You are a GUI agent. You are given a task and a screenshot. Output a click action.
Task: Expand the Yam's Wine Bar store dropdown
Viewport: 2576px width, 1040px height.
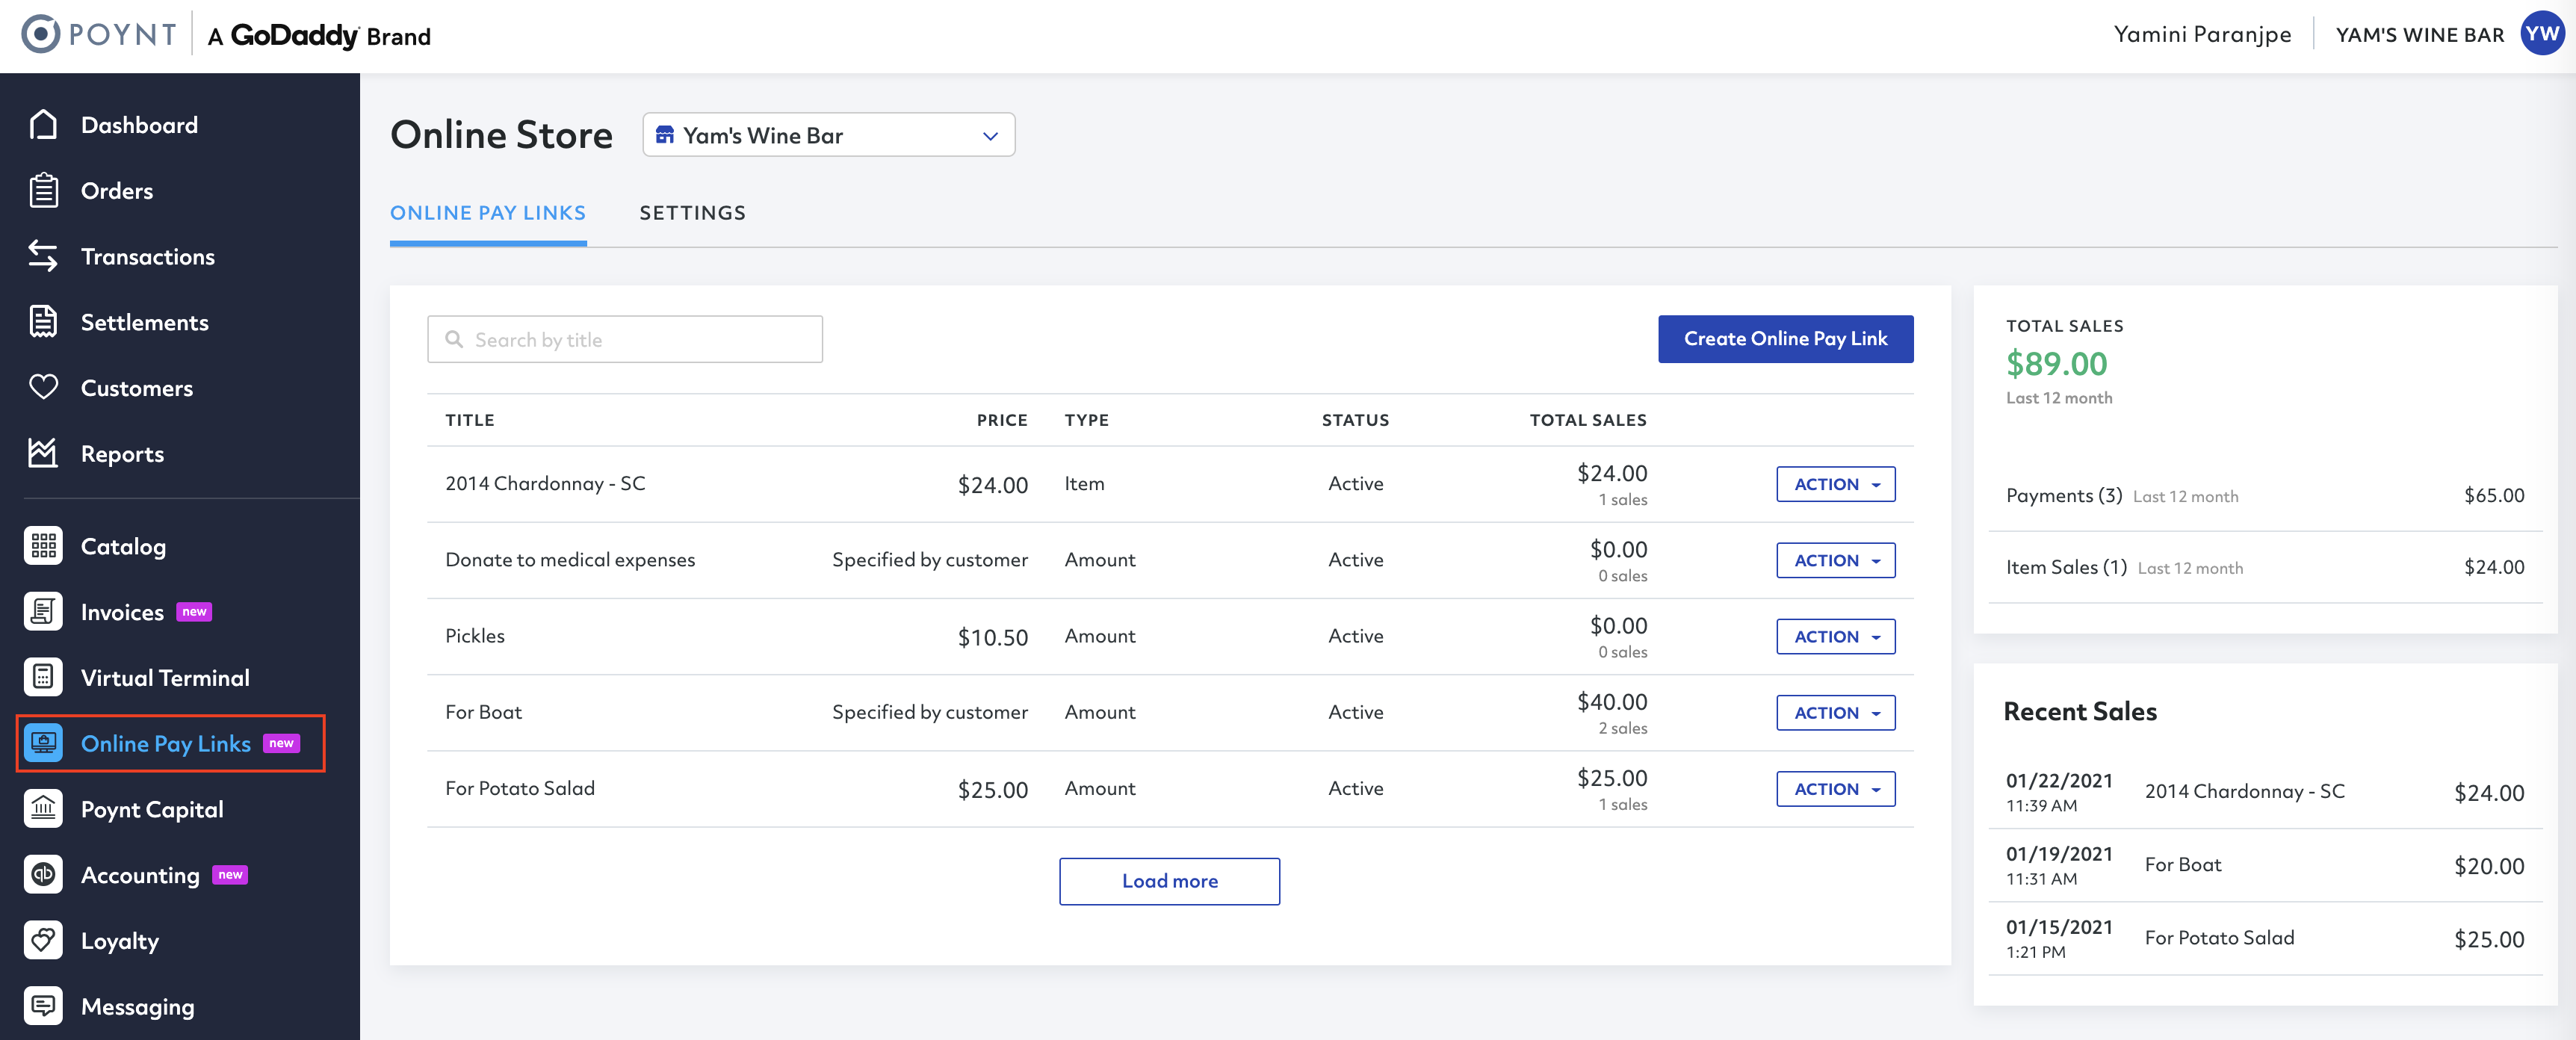828,135
